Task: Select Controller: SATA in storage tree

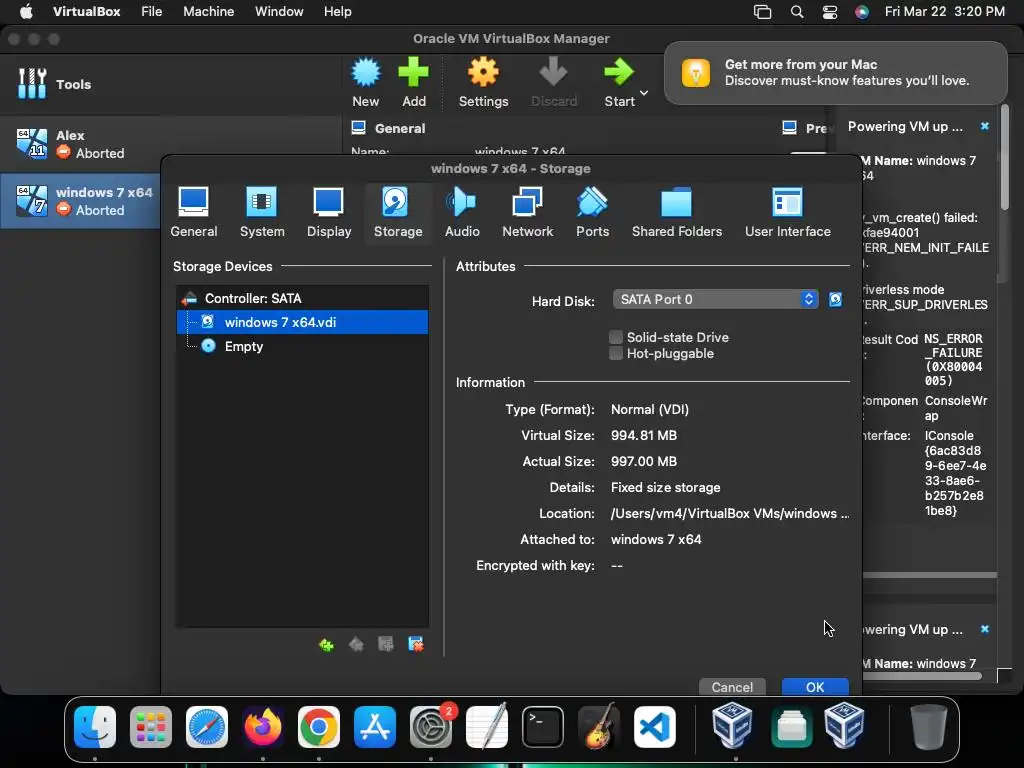Action: click(x=302, y=298)
